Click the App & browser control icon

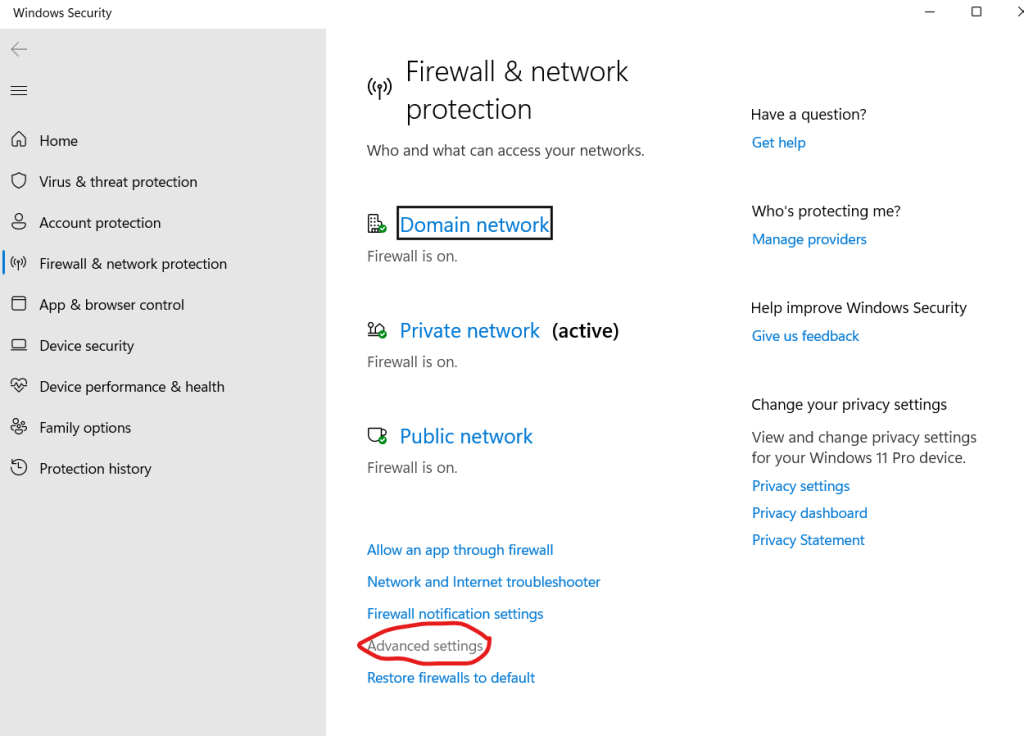pos(18,304)
